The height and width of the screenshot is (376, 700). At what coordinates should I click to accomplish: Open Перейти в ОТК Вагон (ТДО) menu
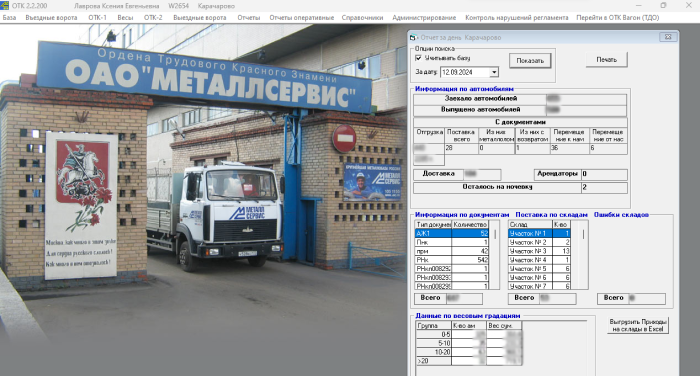pyautogui.click(x=617, y=17)
